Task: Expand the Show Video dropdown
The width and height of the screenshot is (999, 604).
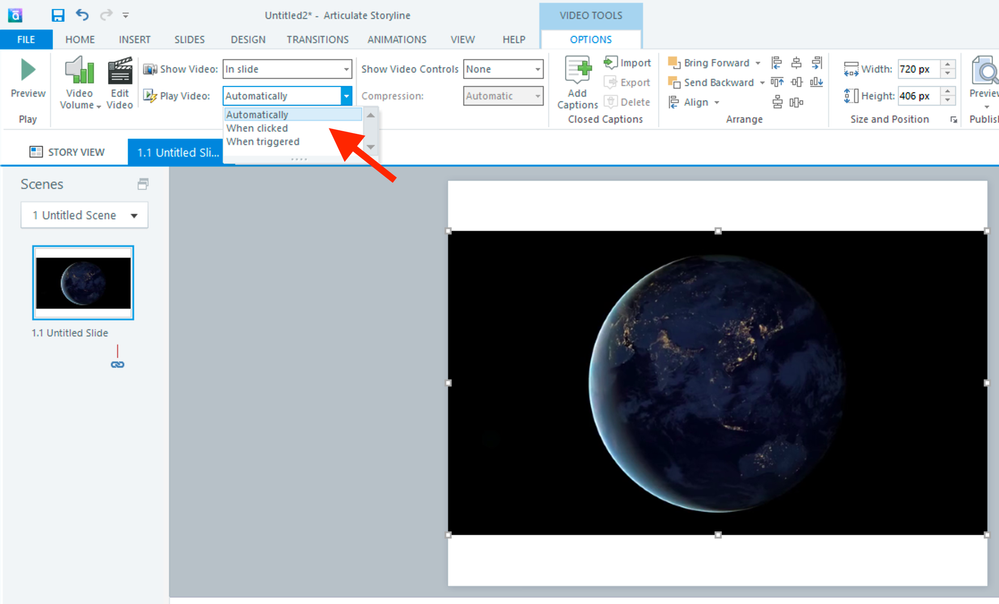Action: point(346,70)
